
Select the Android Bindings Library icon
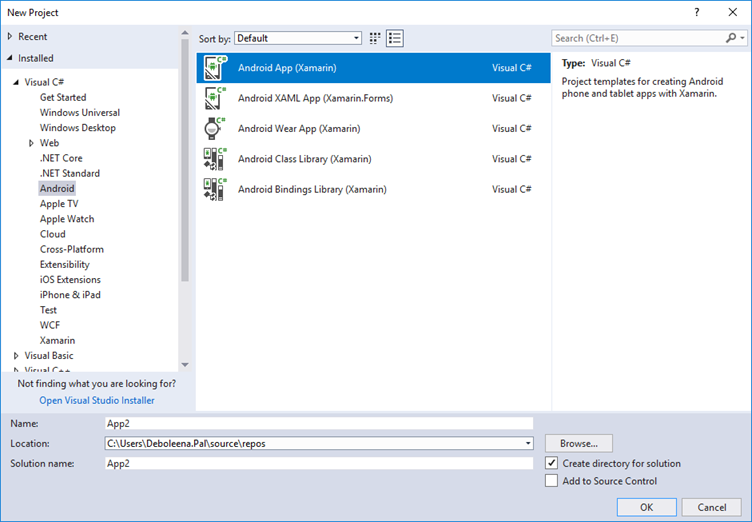coord(215,188)
